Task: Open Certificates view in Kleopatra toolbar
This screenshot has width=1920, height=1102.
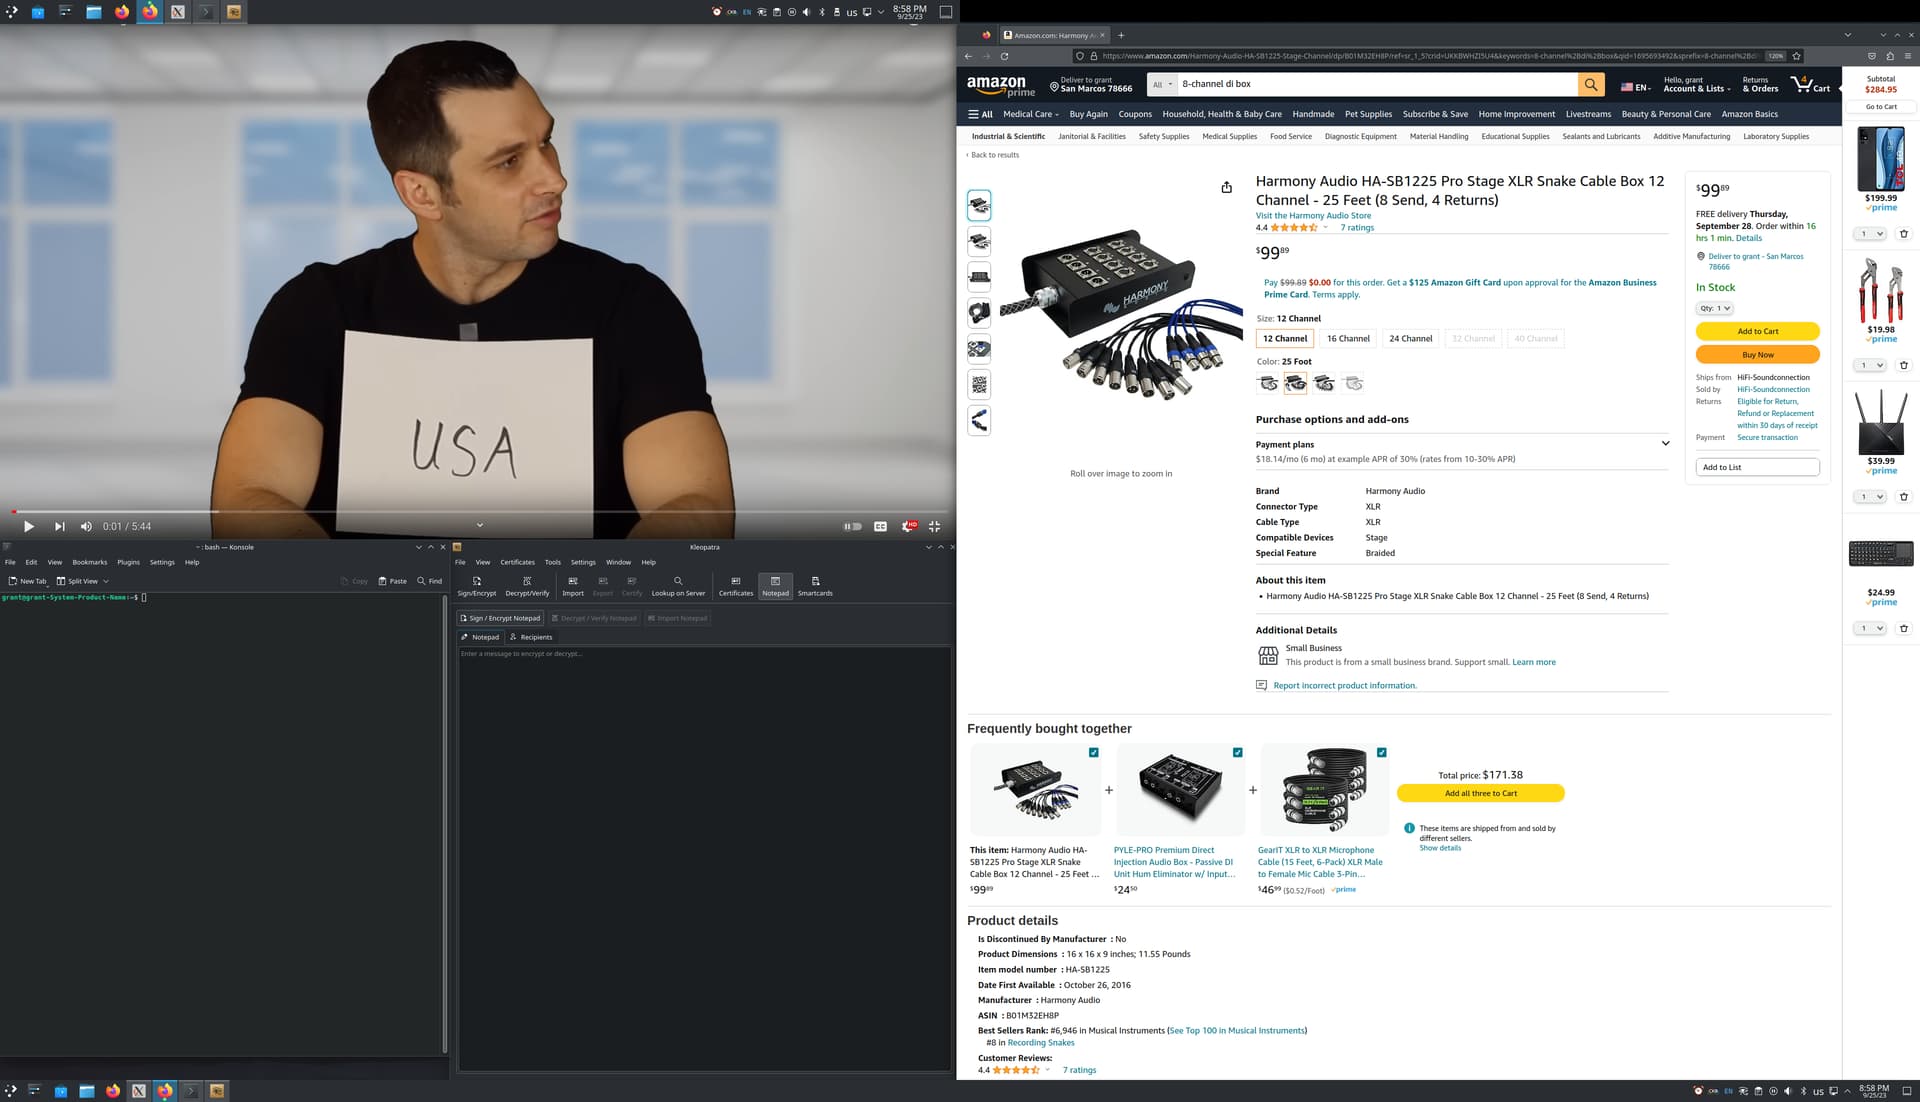Action: coord(736,586)
